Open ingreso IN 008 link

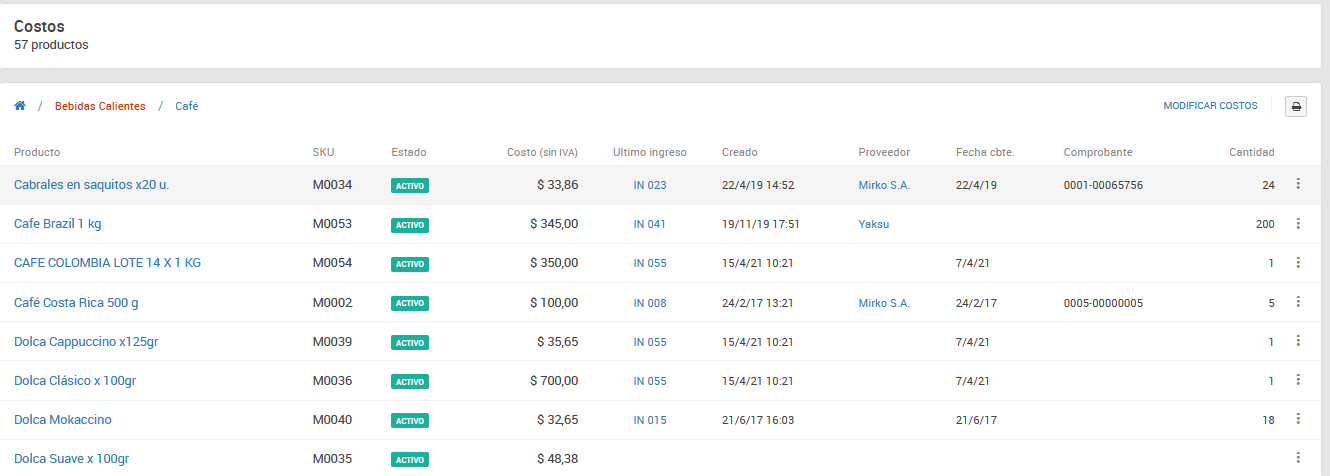pos(650,303)
